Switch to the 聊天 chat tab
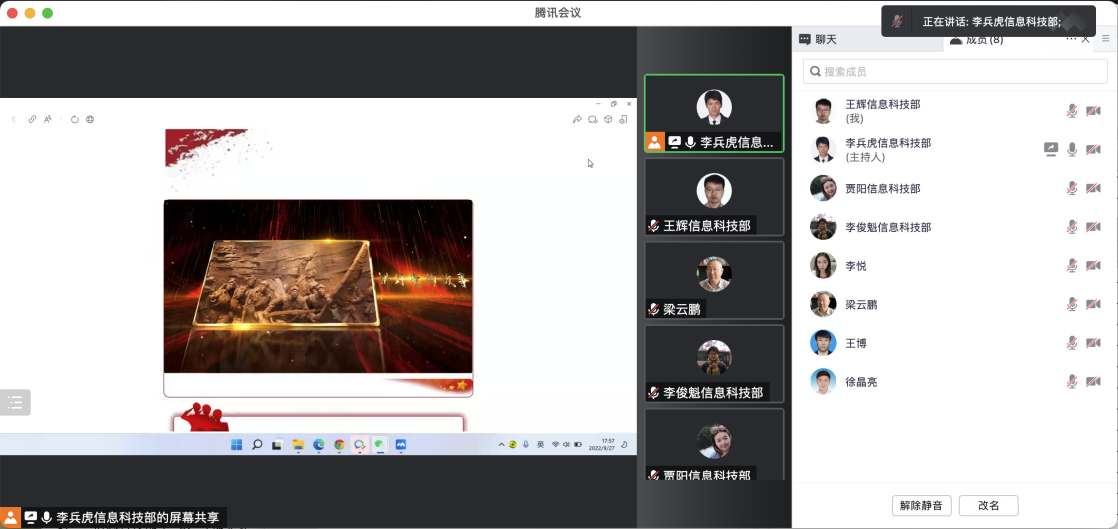Image resolution: width=1118 pixels, height=529 pixels. click(818, 40)
